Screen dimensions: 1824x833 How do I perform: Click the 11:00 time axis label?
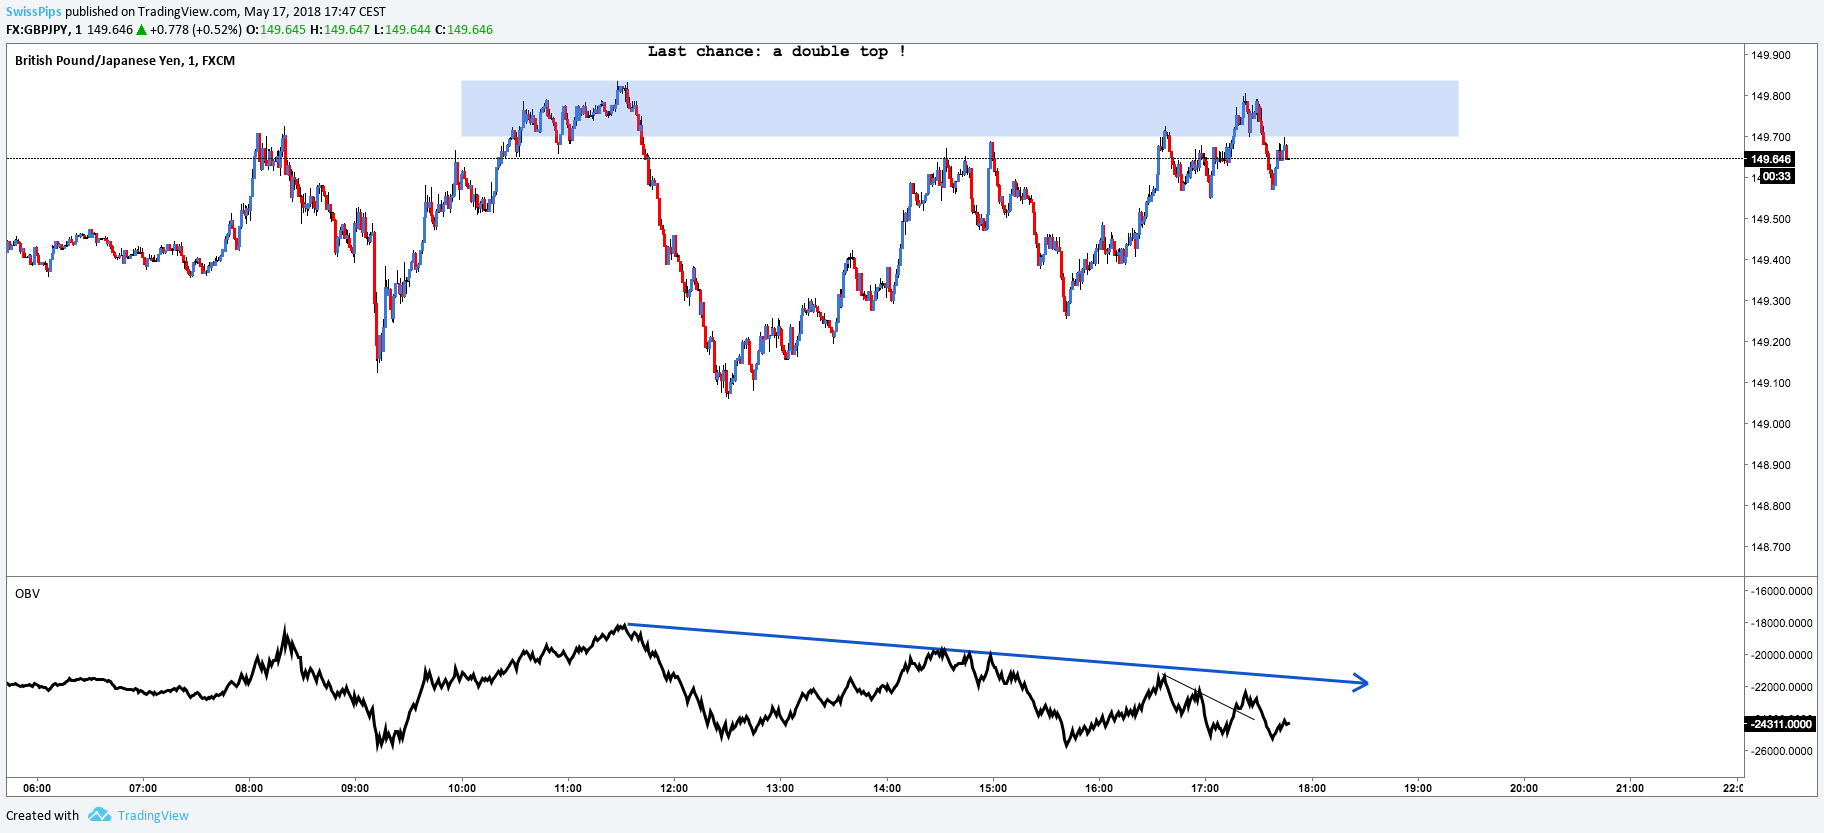tap(568, 788)
